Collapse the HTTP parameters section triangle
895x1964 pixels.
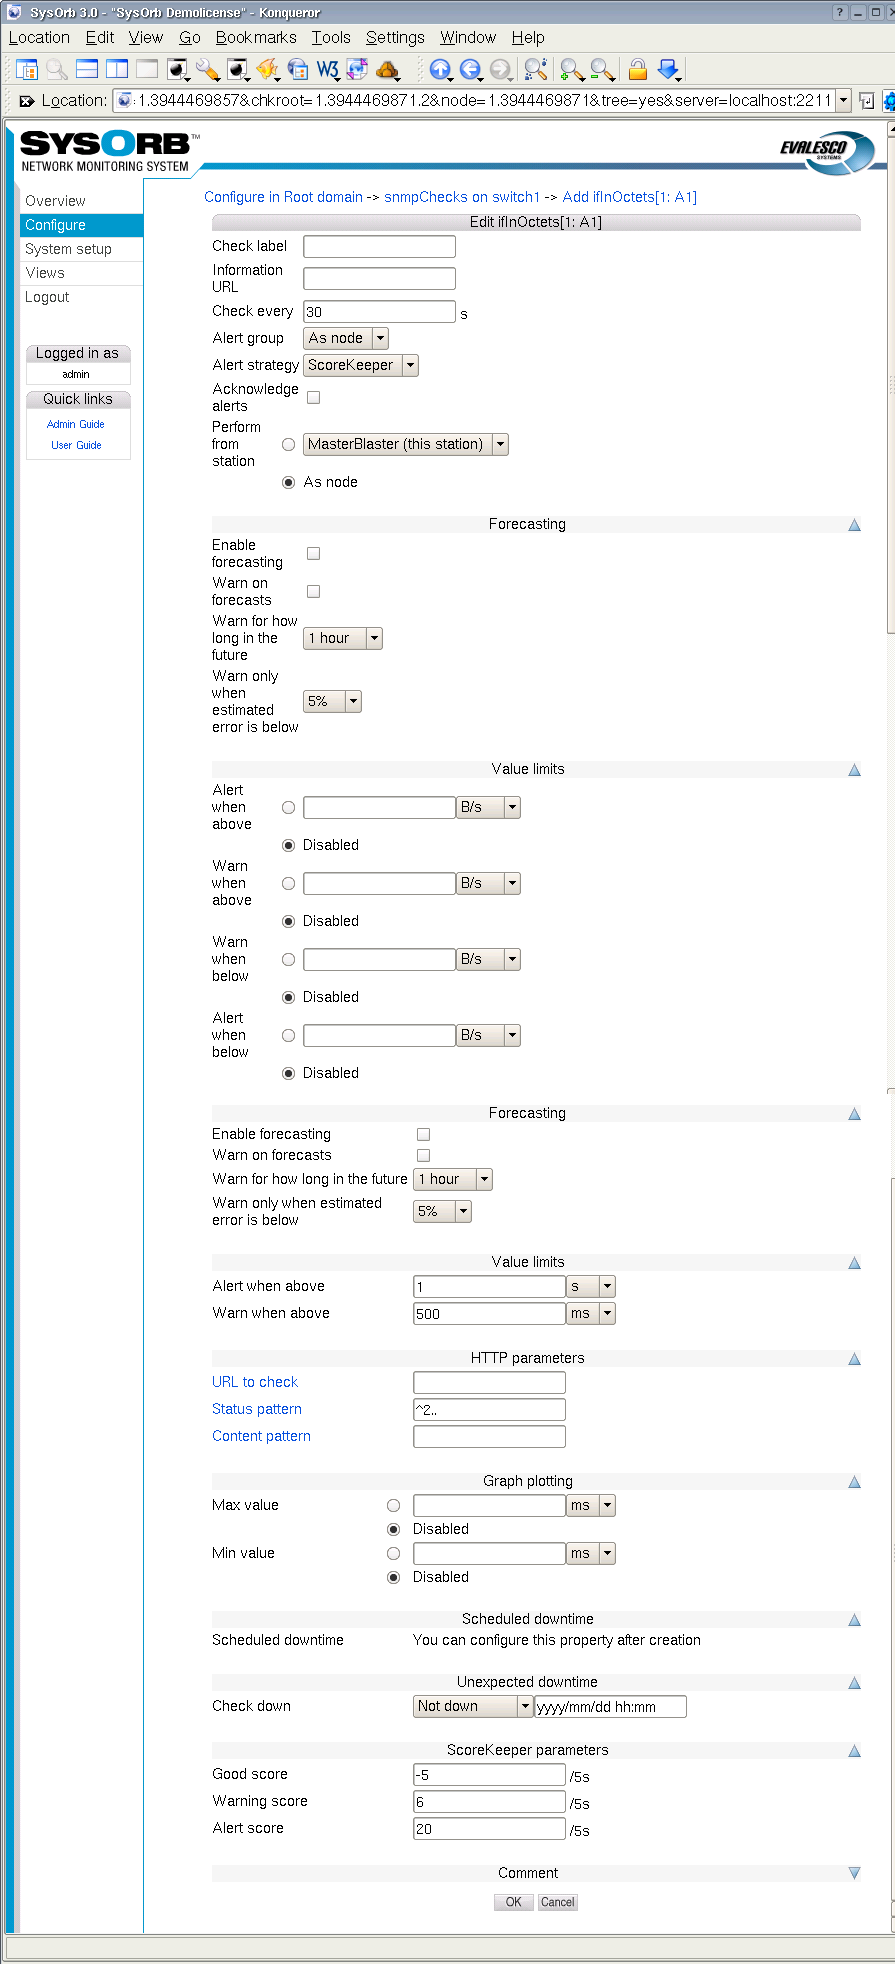click(855, 1359)
